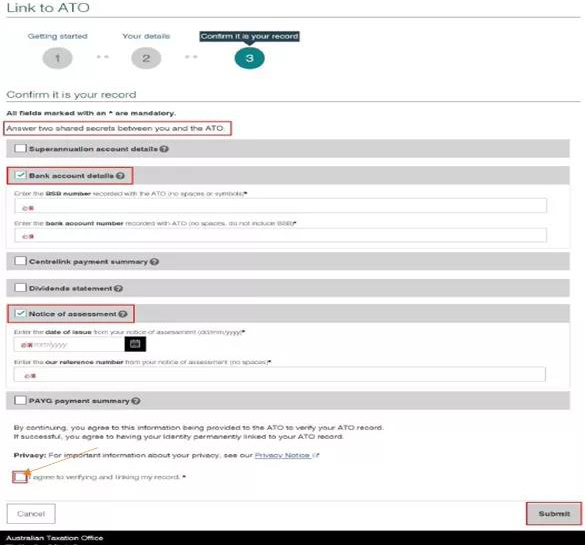
Task: Open the Privacy Notice link
Action: pyautogui.click(x=282, y=455)
